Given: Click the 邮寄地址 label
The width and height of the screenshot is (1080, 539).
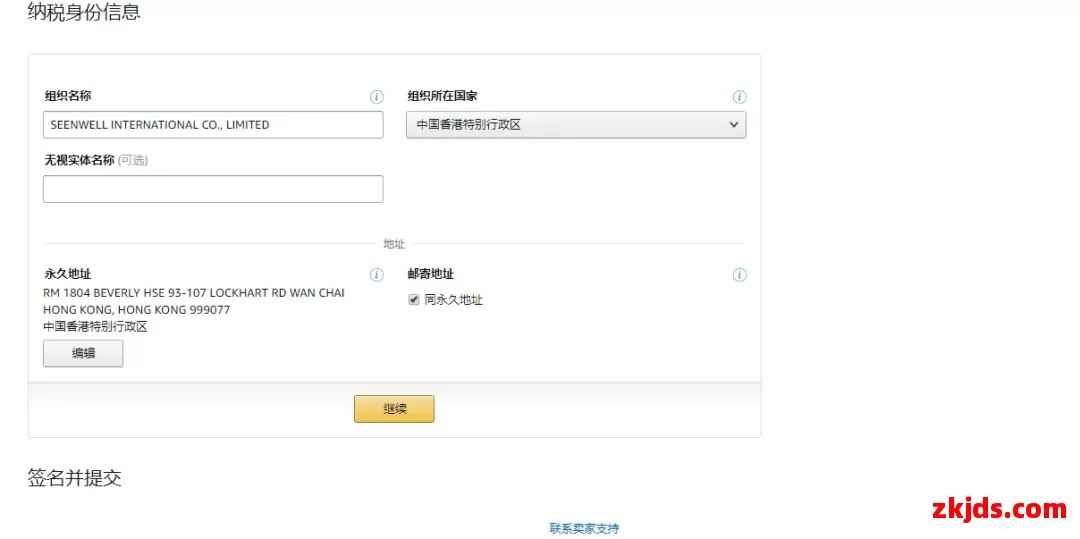Looking at the screenshot, I should [431, 274].
